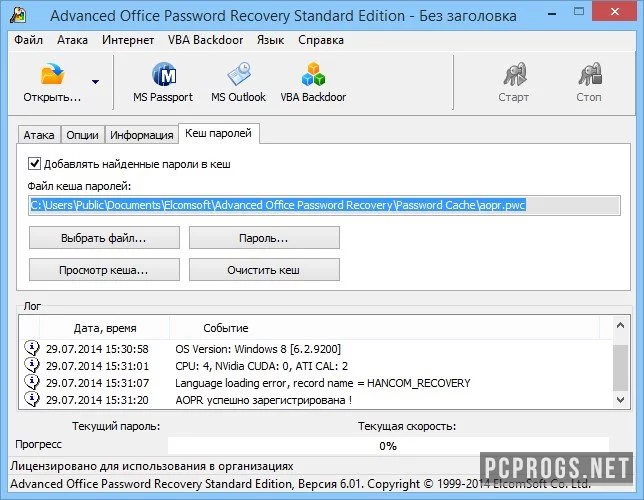This screenshot has width=644, height=500.
Task: Click the Выбрать файл... button
Action: pos(104,238)
